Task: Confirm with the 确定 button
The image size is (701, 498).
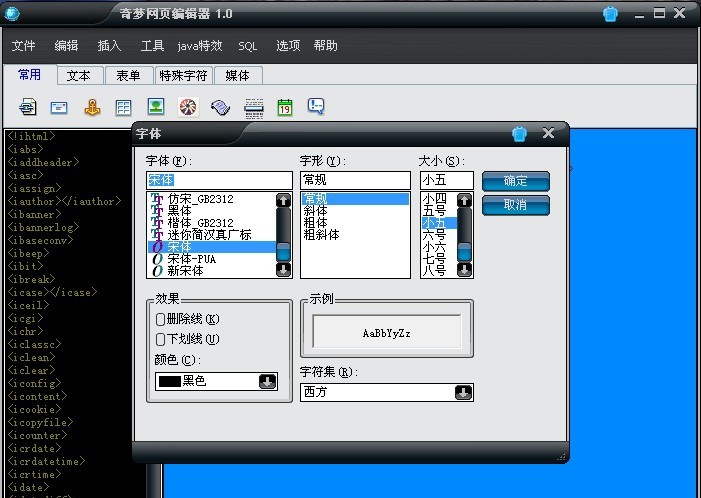Action: 516,181
